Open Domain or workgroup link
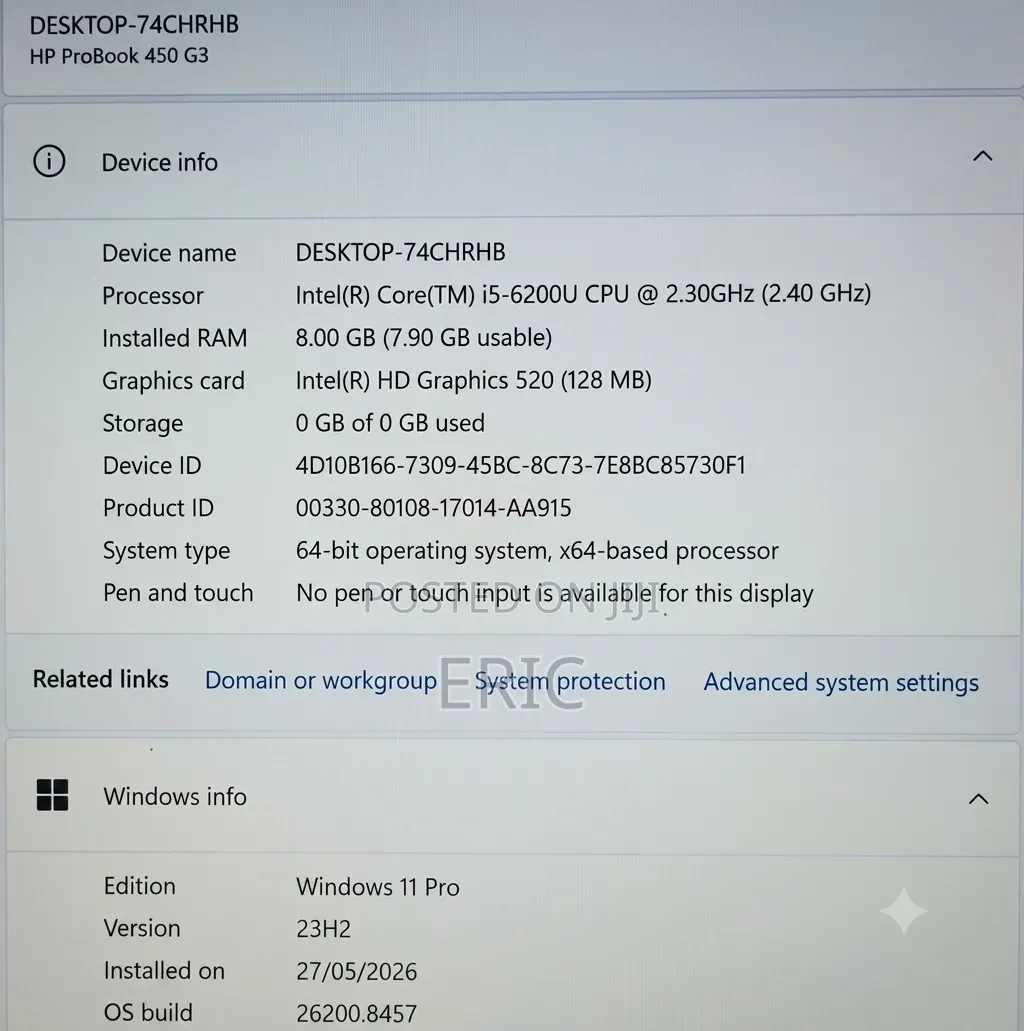Viewport: 1024px width, 1031px height. pyautogui.click(x=321, y=681)
